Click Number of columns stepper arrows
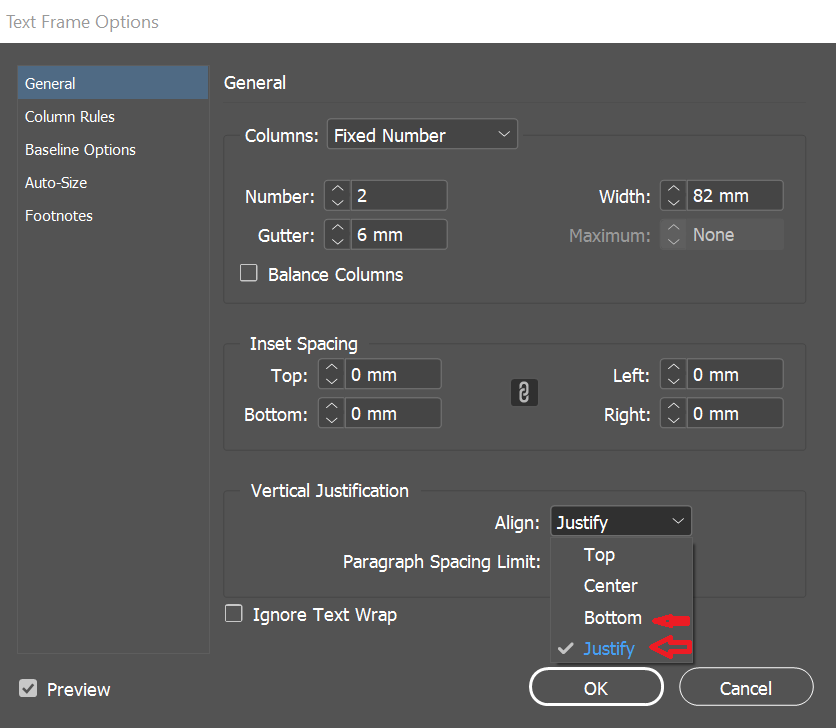836x728 pixels. point(337,196)
